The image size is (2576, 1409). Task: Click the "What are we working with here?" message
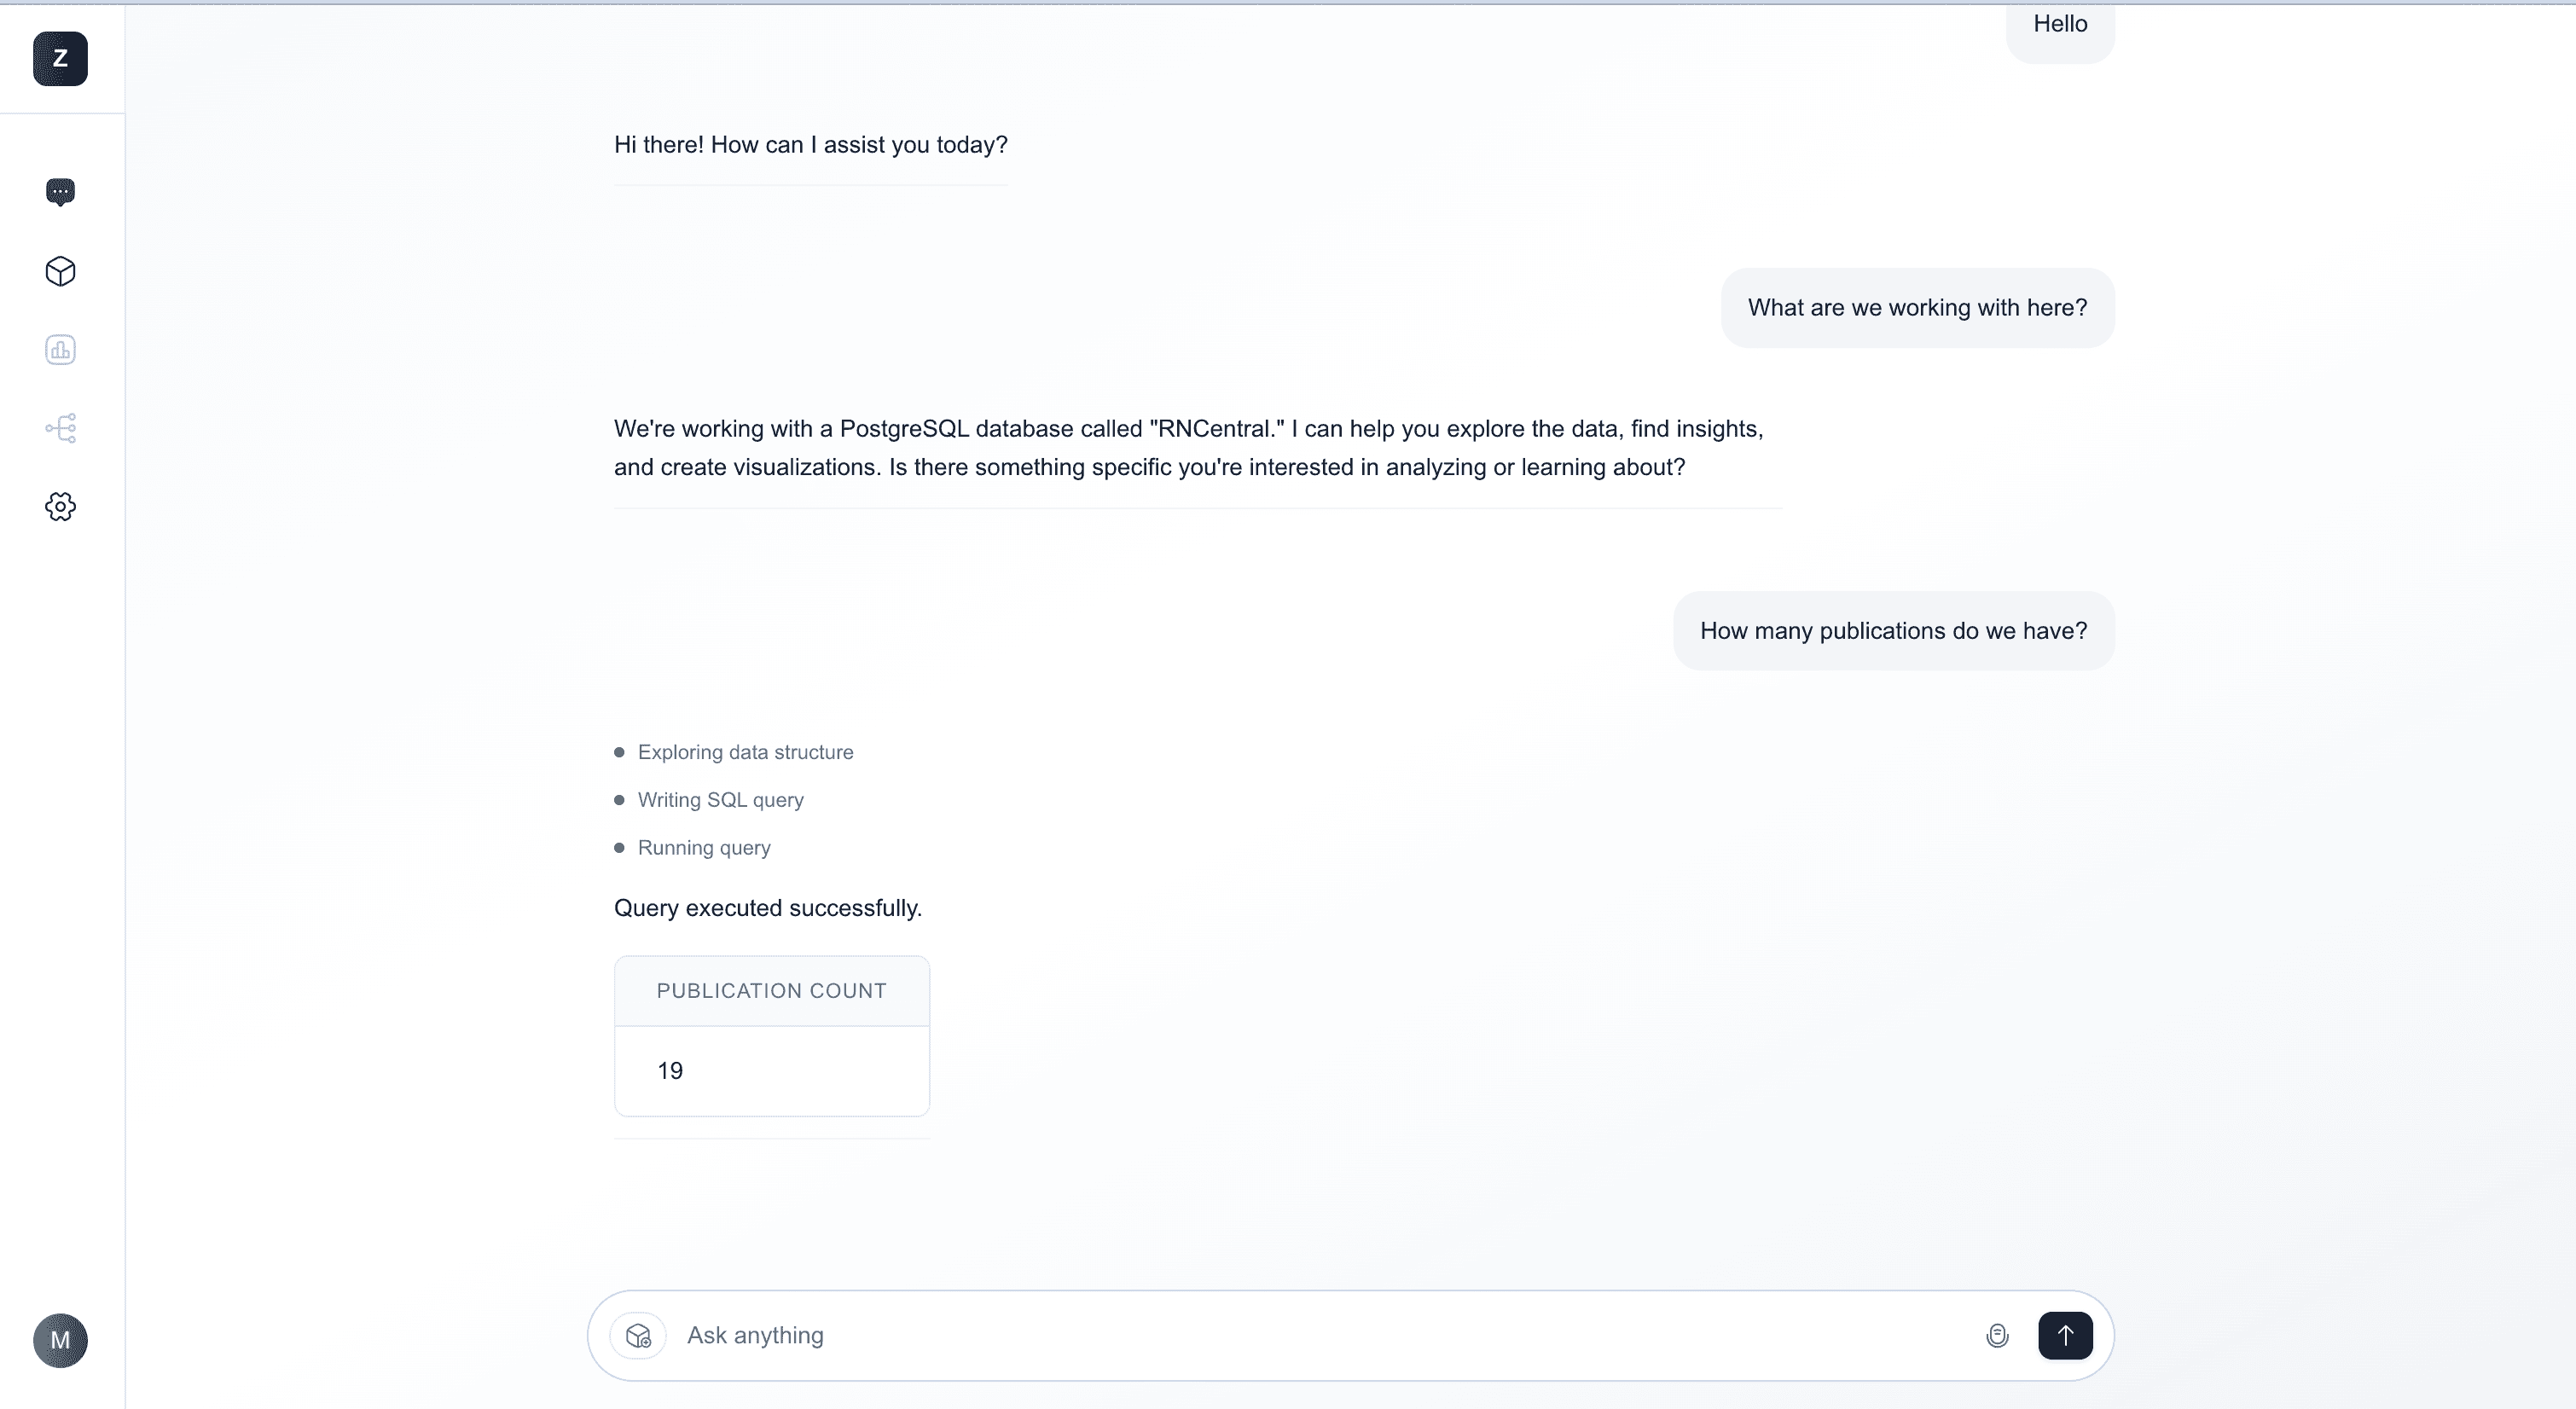coord(1917,308)
